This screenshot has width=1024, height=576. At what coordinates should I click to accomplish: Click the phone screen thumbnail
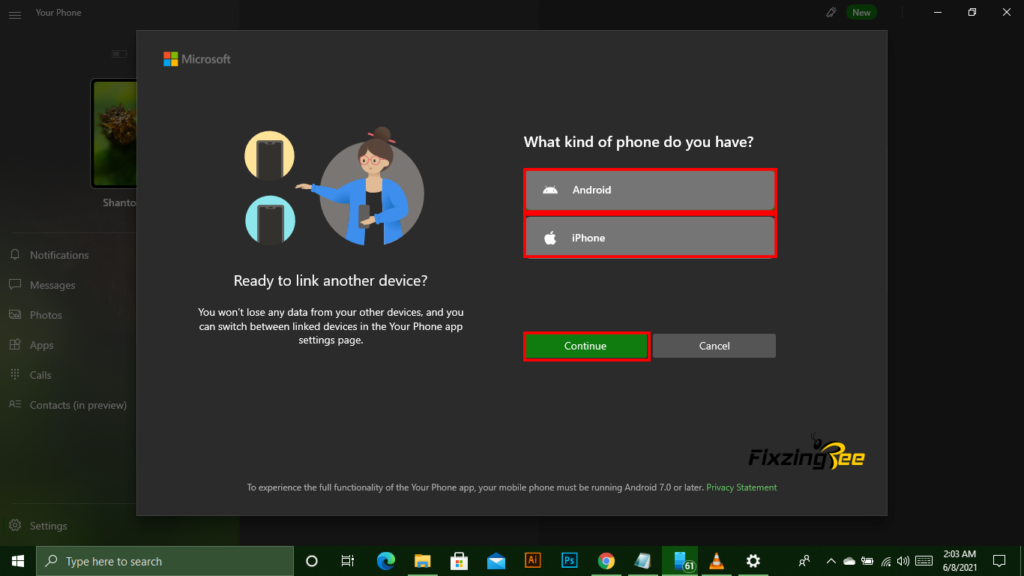point(114,133)
